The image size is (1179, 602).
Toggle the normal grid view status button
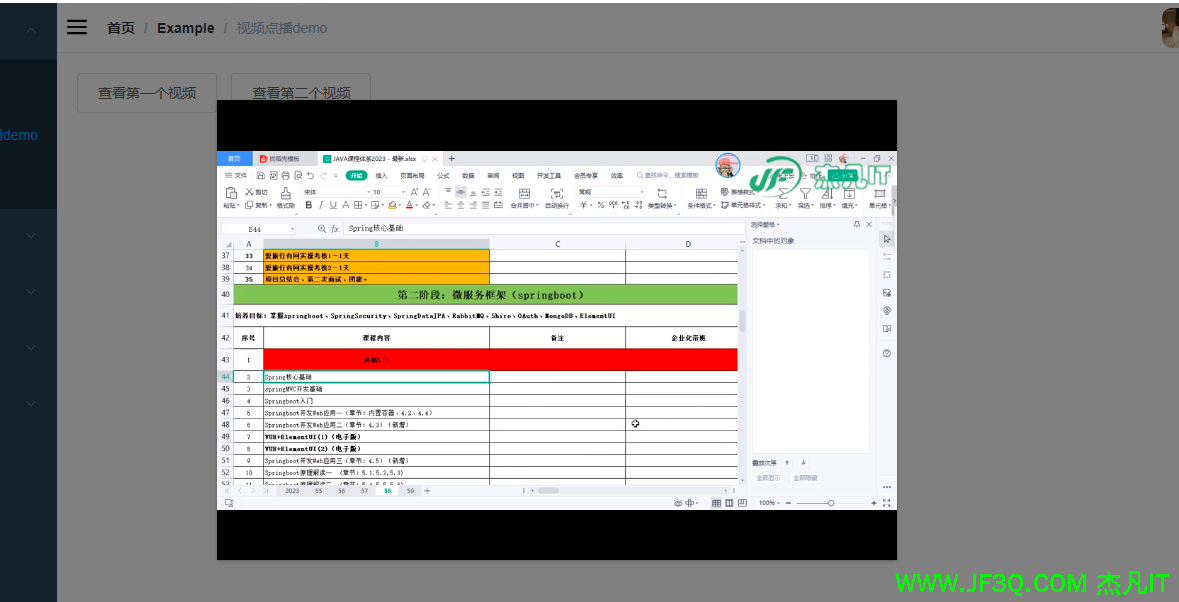[x=715, y=503]
